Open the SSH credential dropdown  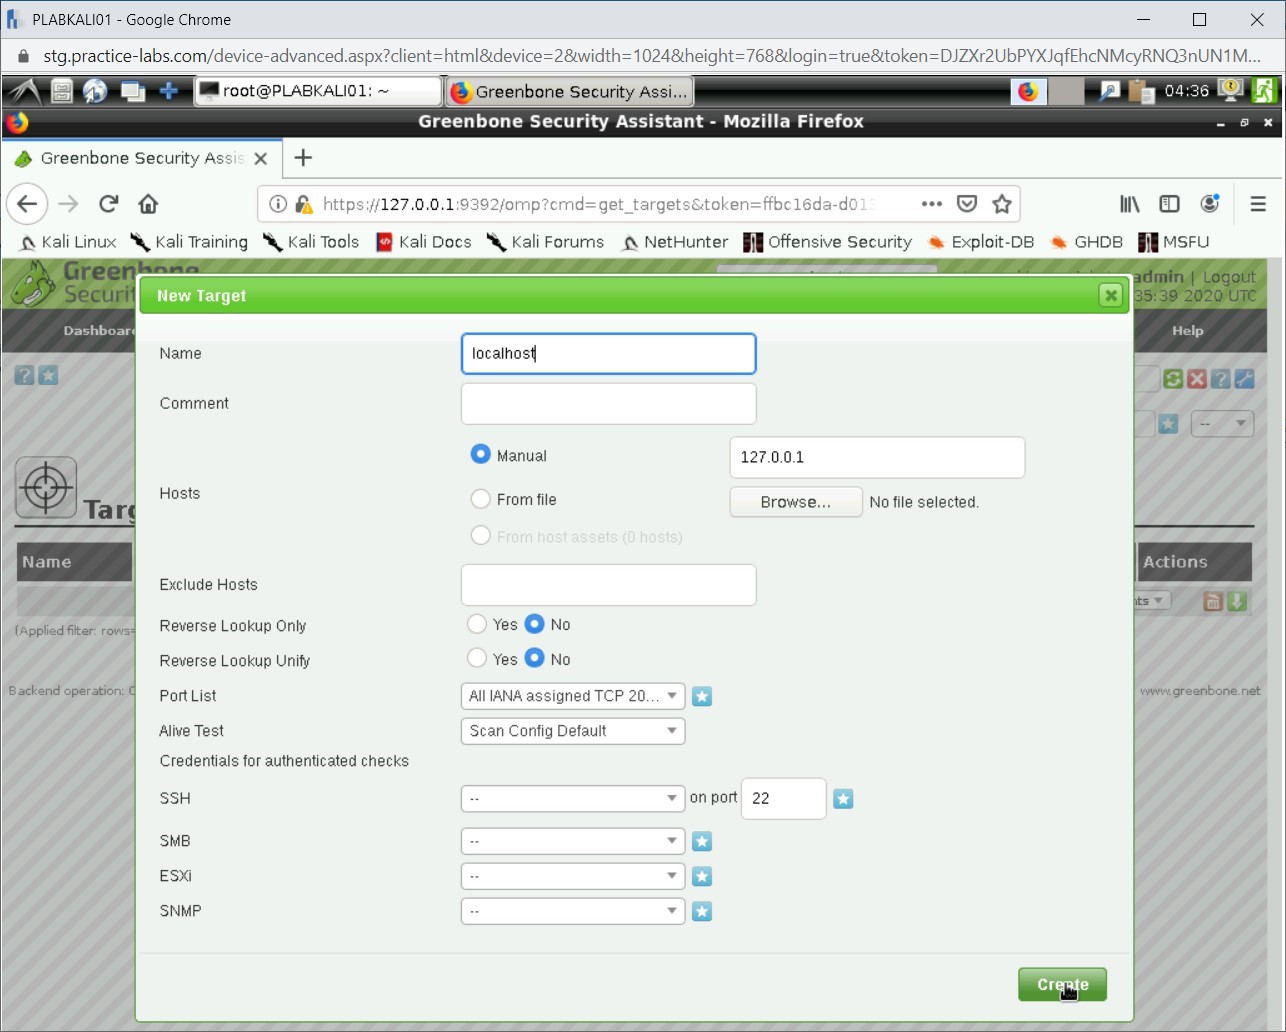[x=573, y=799]
